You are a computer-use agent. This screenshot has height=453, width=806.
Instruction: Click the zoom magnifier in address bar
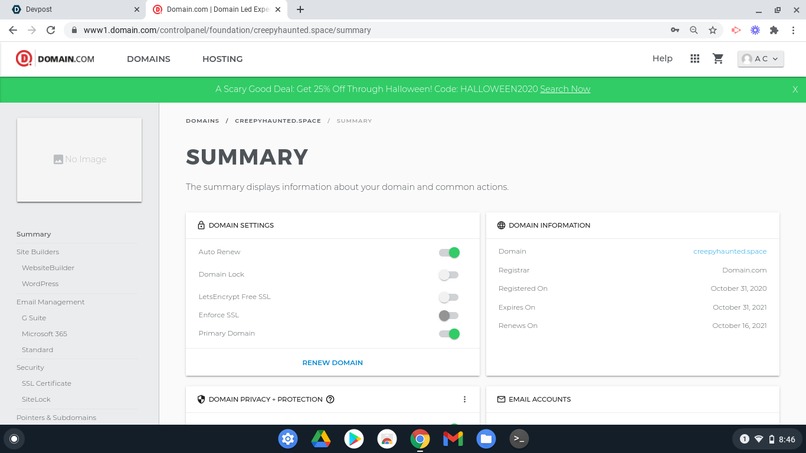[694, 30]
